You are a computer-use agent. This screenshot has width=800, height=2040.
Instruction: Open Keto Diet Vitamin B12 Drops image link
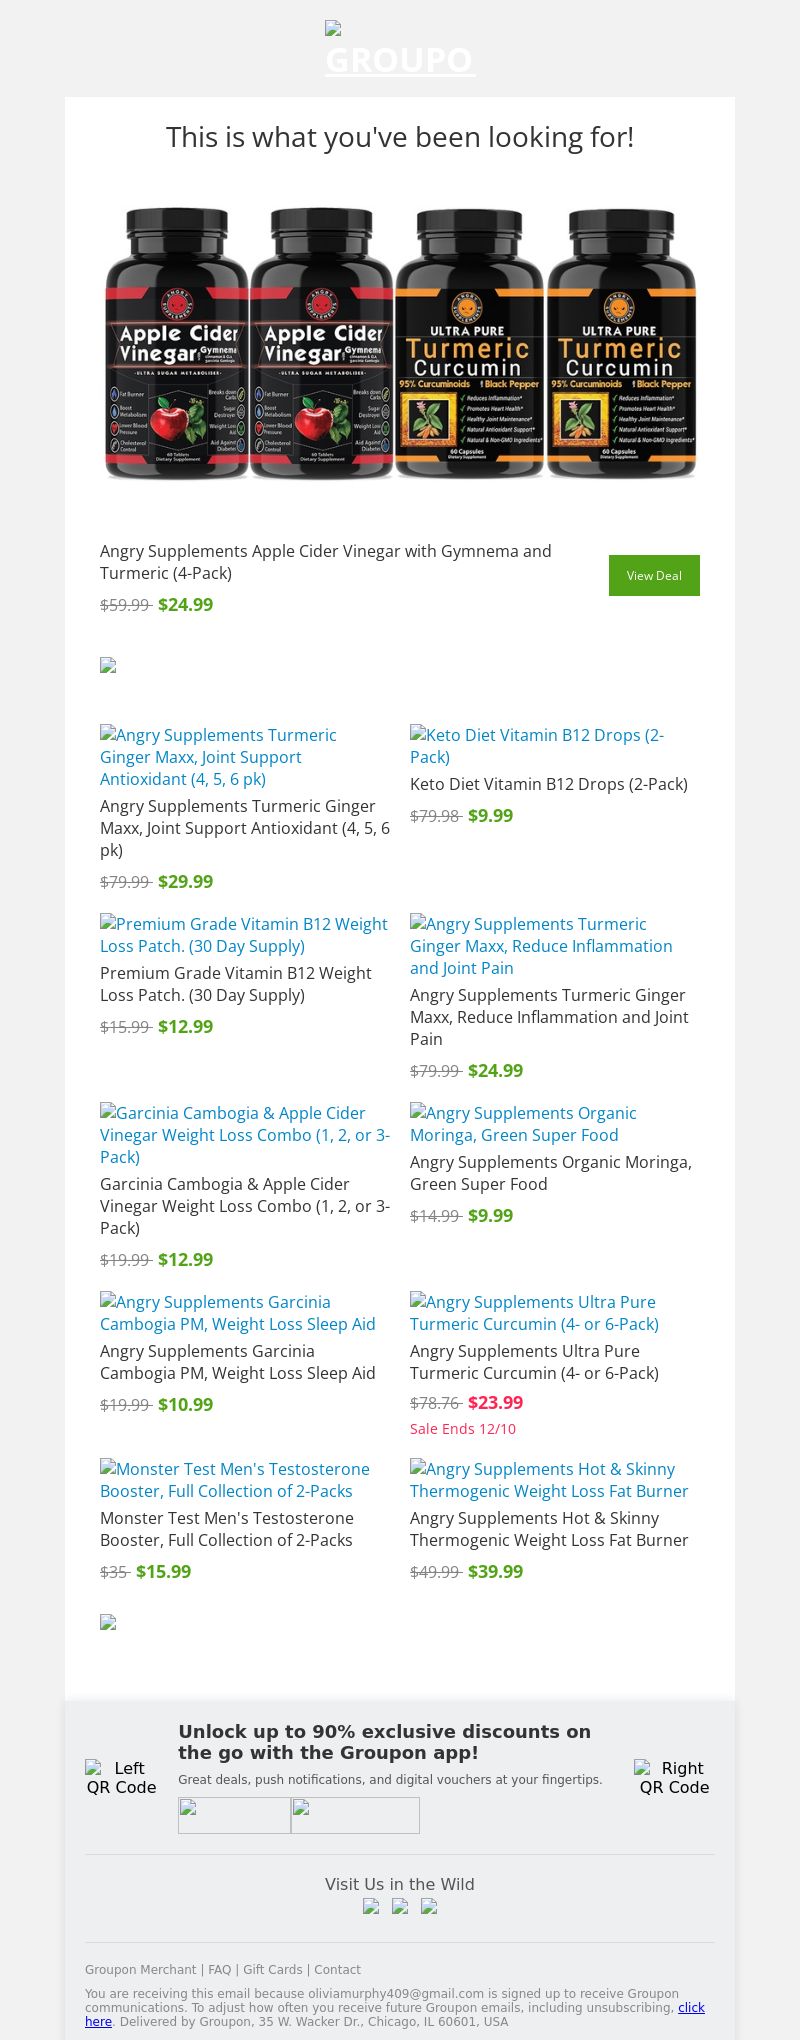[537, 746]
